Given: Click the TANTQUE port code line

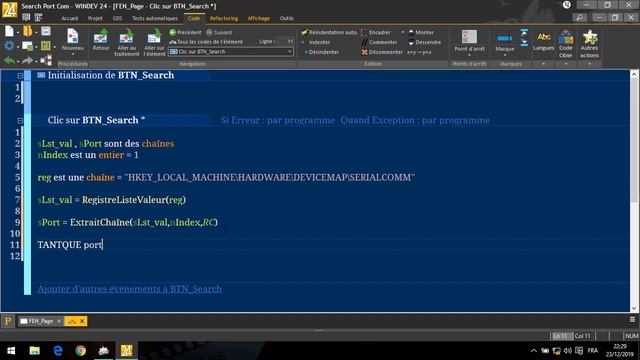Looking at the screenshot, I should pos(70,245).
